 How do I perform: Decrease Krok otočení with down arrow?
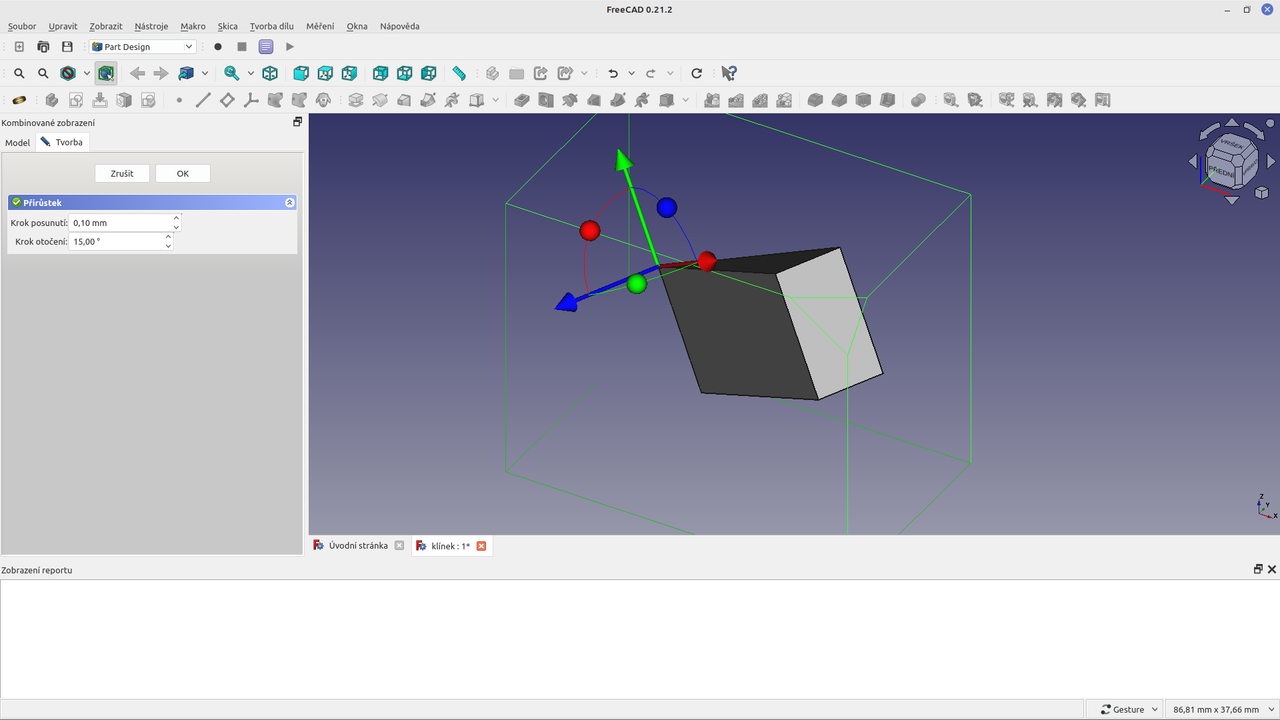coord(168,246)
